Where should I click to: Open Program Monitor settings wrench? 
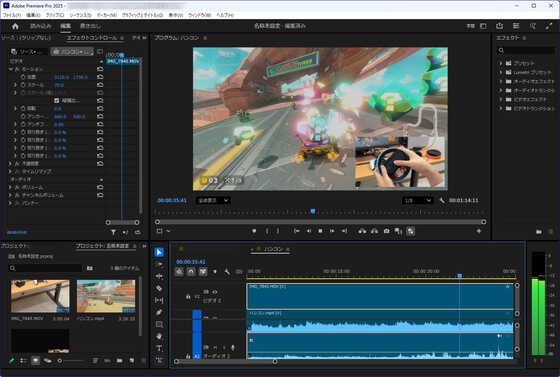click(x=442, y=201)
